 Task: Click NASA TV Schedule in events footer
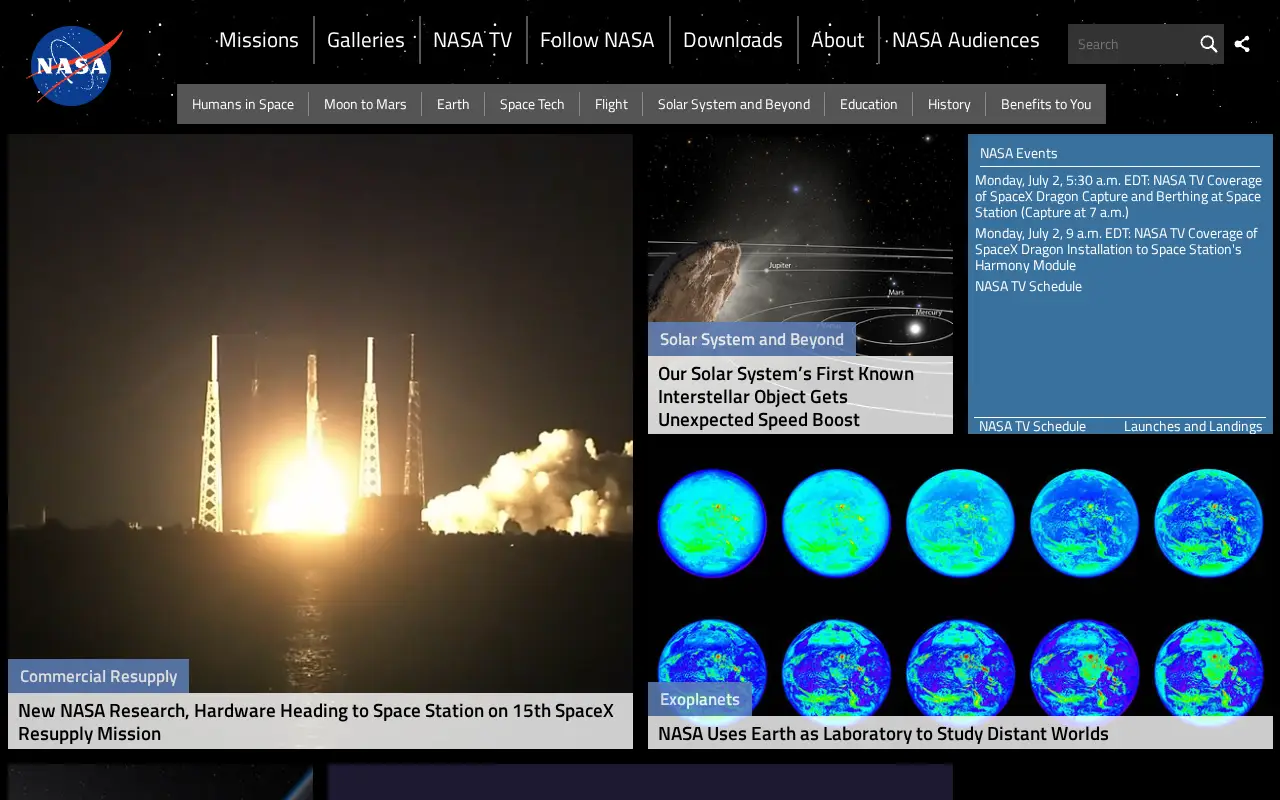pos(1032,426)
